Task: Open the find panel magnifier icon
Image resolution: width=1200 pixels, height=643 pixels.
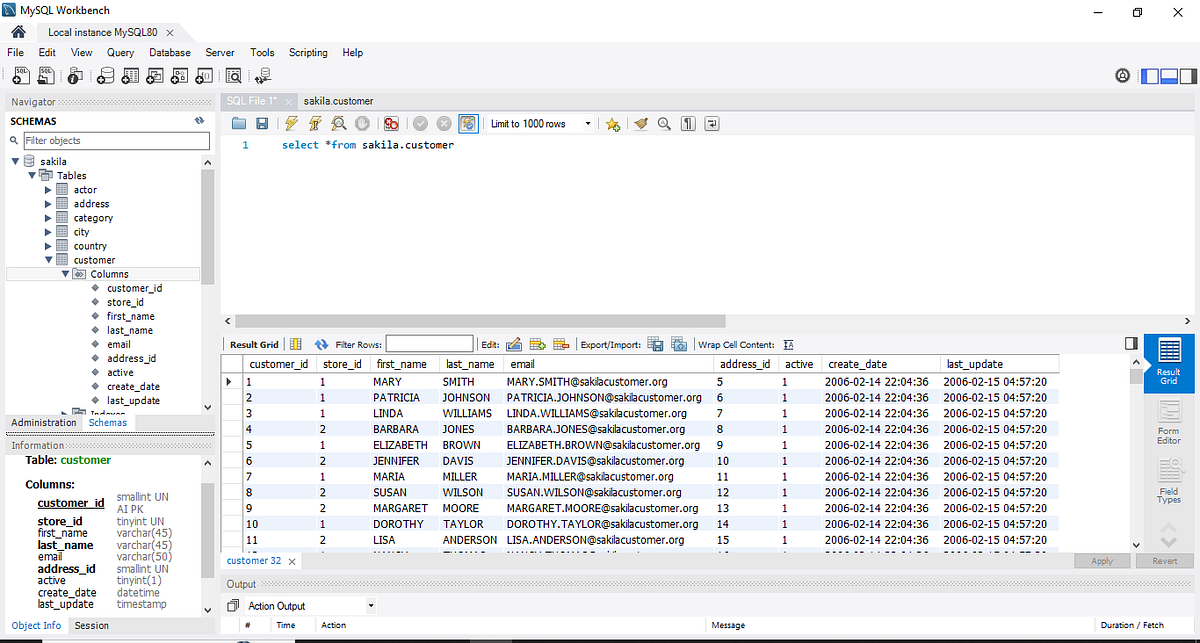Action: (x=664, y=124)
